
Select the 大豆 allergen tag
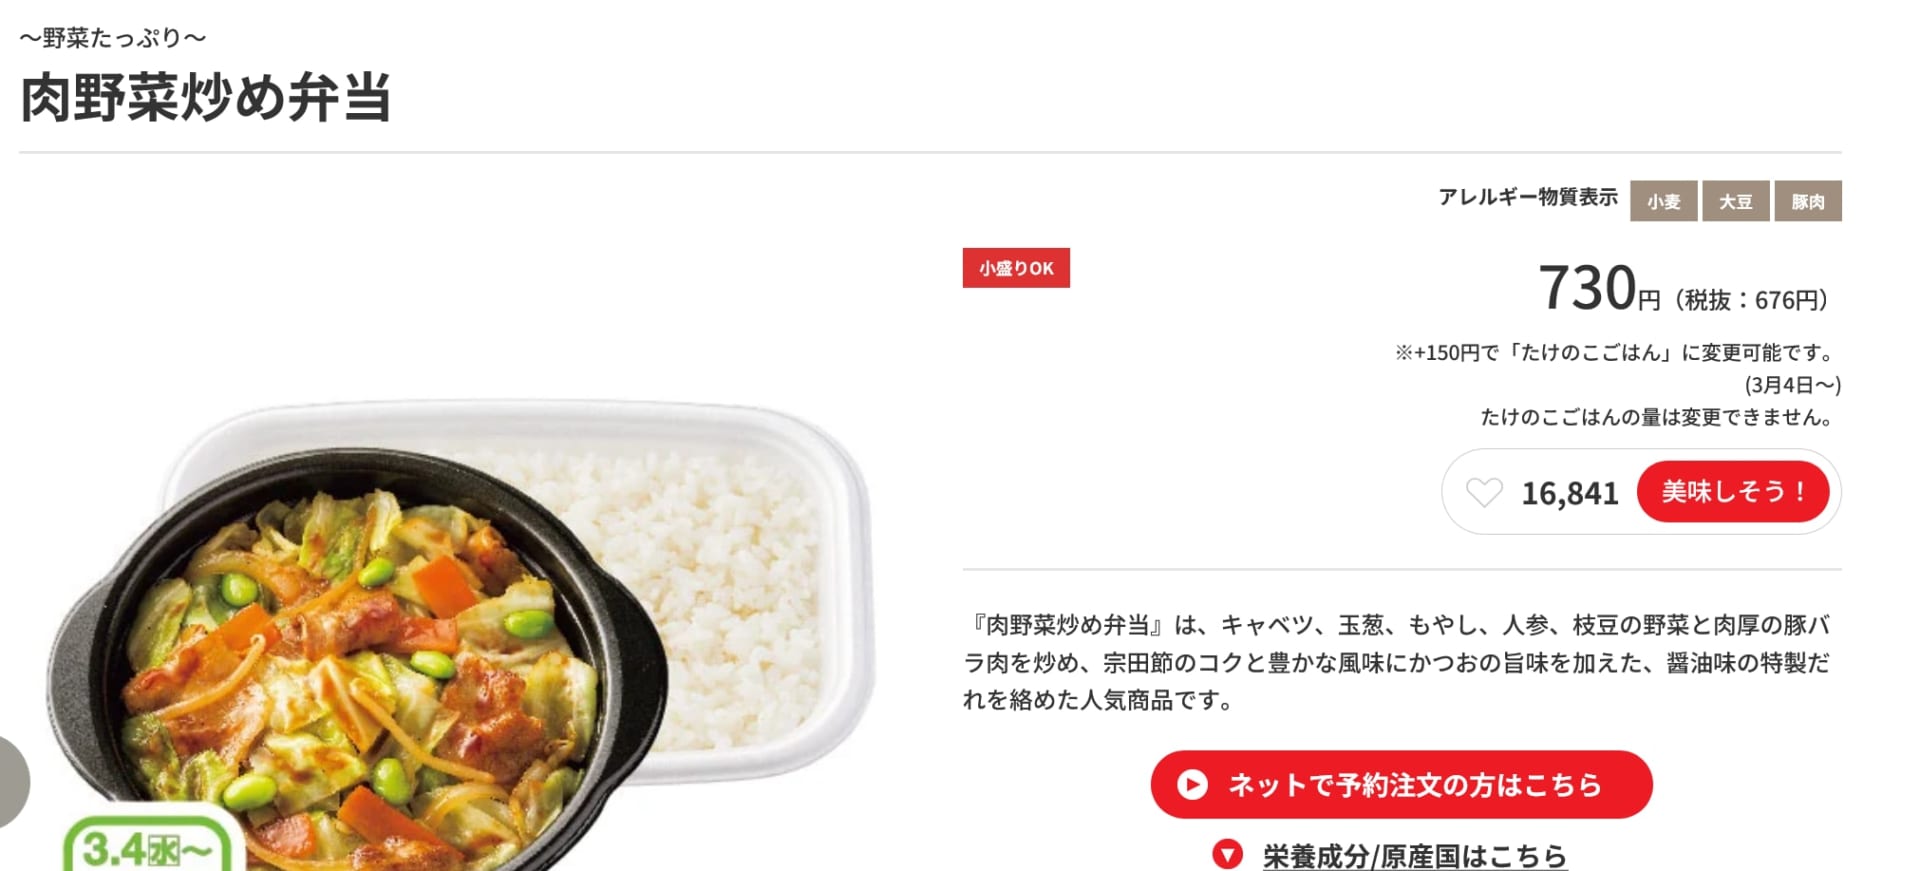point(1736,201)
